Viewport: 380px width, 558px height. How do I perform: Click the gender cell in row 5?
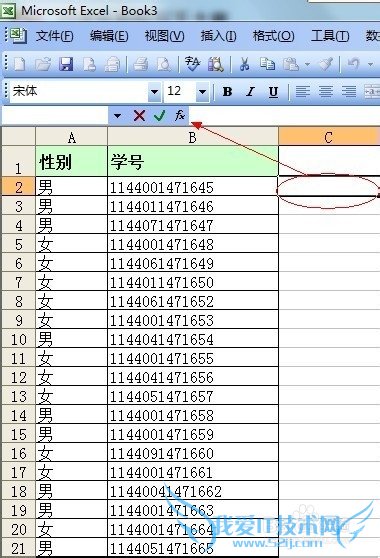(72, 244)
